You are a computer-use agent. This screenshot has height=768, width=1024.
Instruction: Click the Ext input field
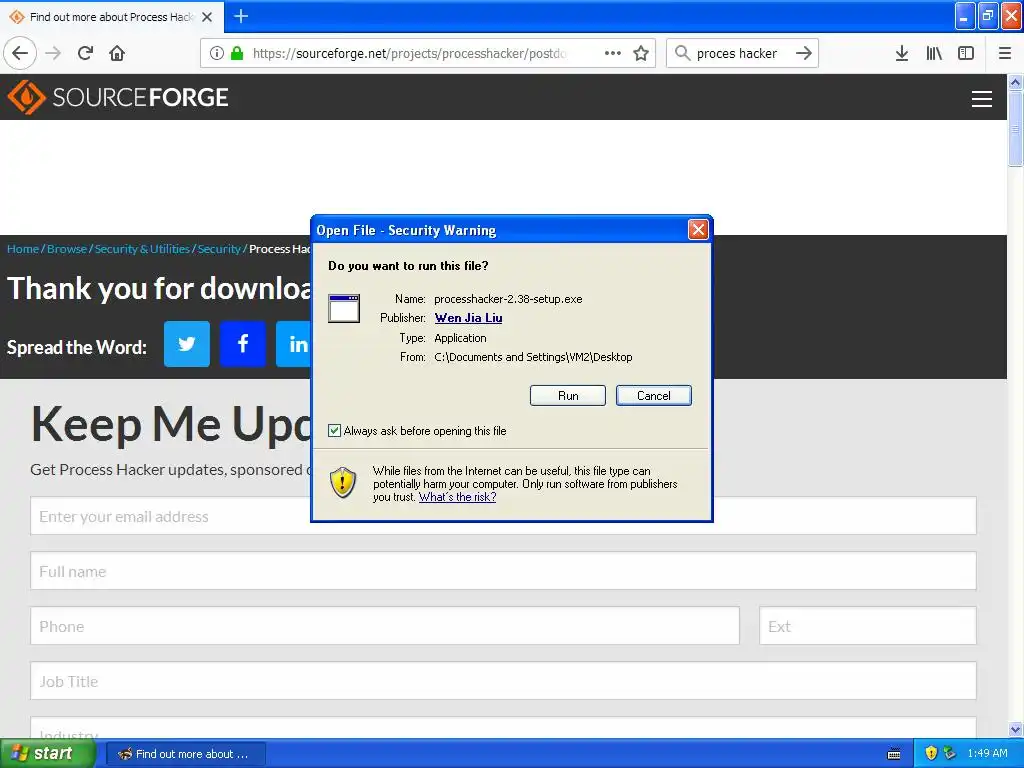pos(867,626)
